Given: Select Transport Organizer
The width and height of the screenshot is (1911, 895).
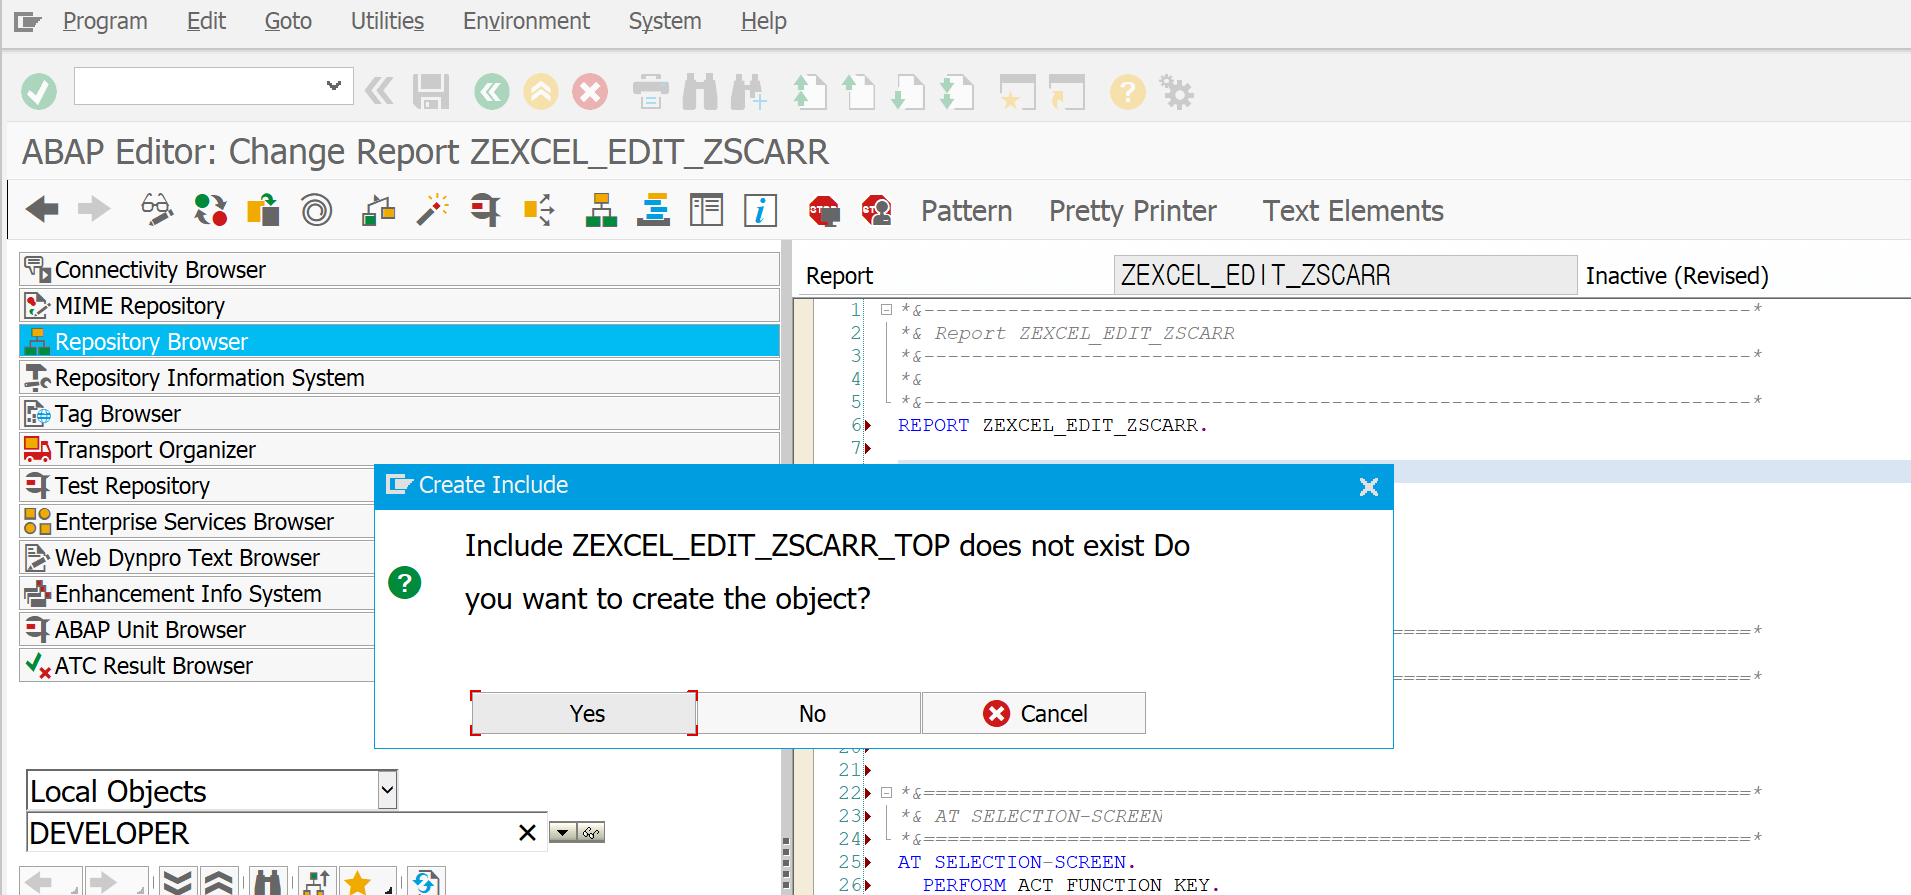Looking at the screenshot, I should click(x=399, y=449).
